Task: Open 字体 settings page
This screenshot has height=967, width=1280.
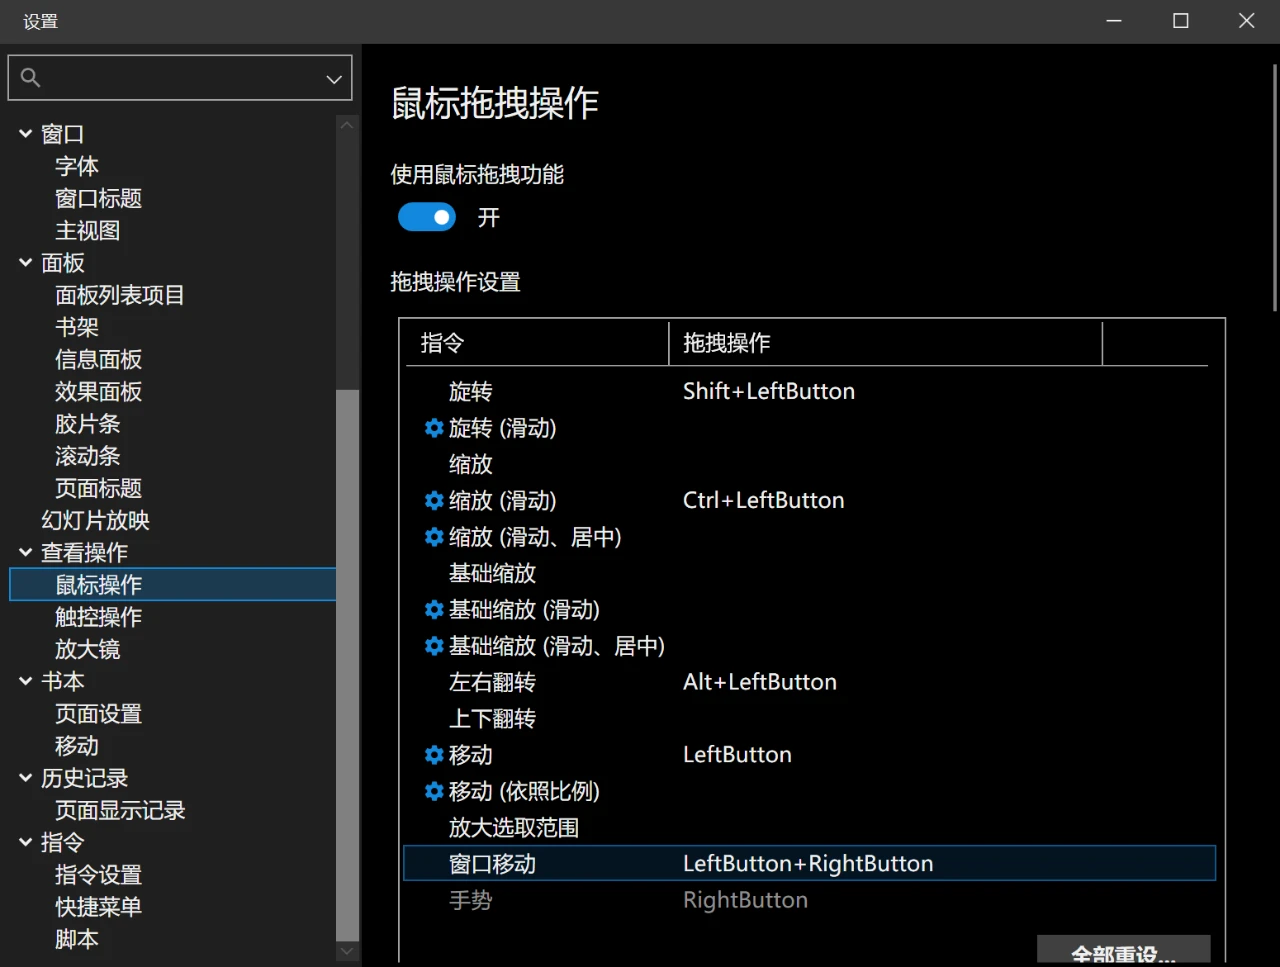Action: [x=77, y=166]
